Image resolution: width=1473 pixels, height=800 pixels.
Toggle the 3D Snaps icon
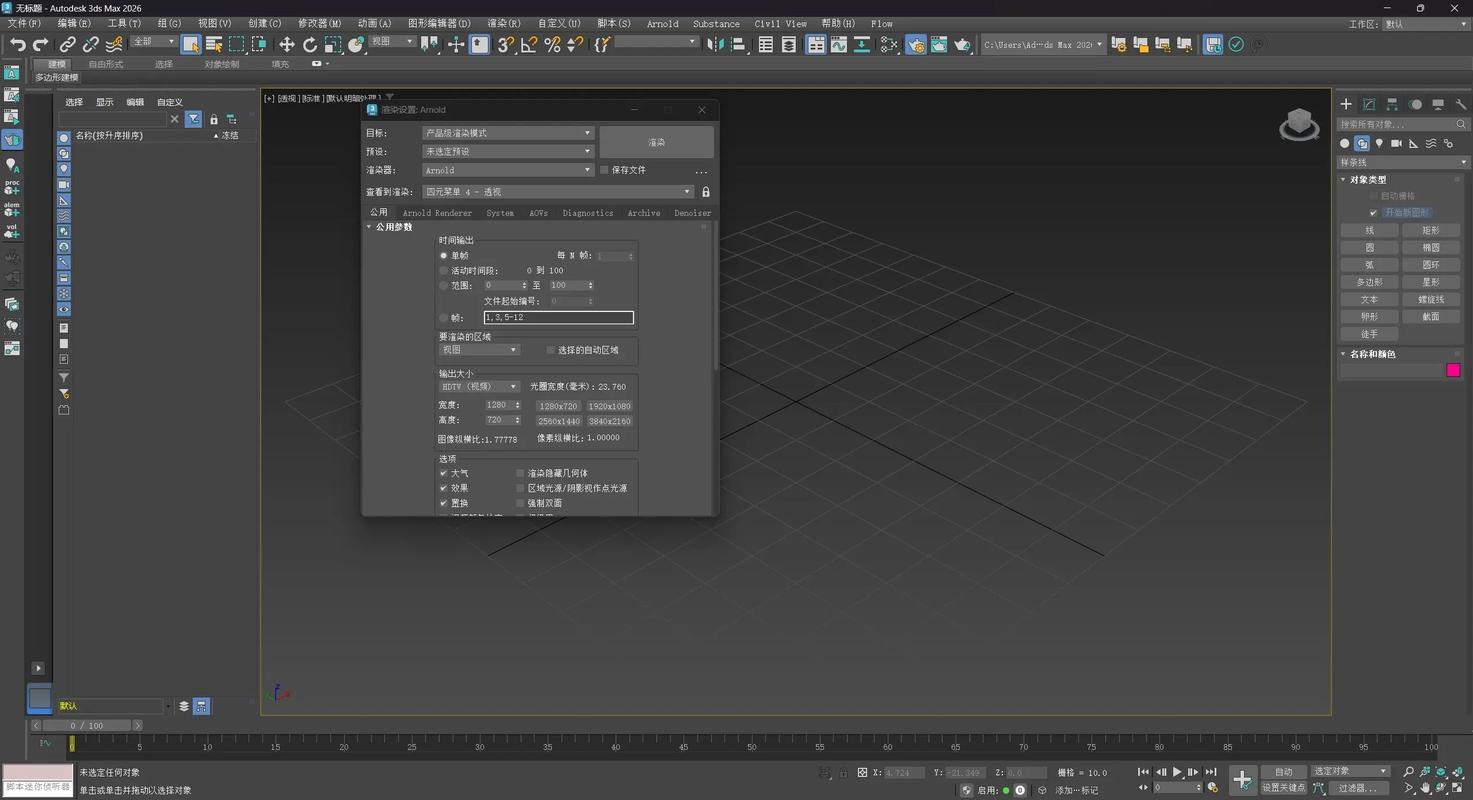[506, 44]
